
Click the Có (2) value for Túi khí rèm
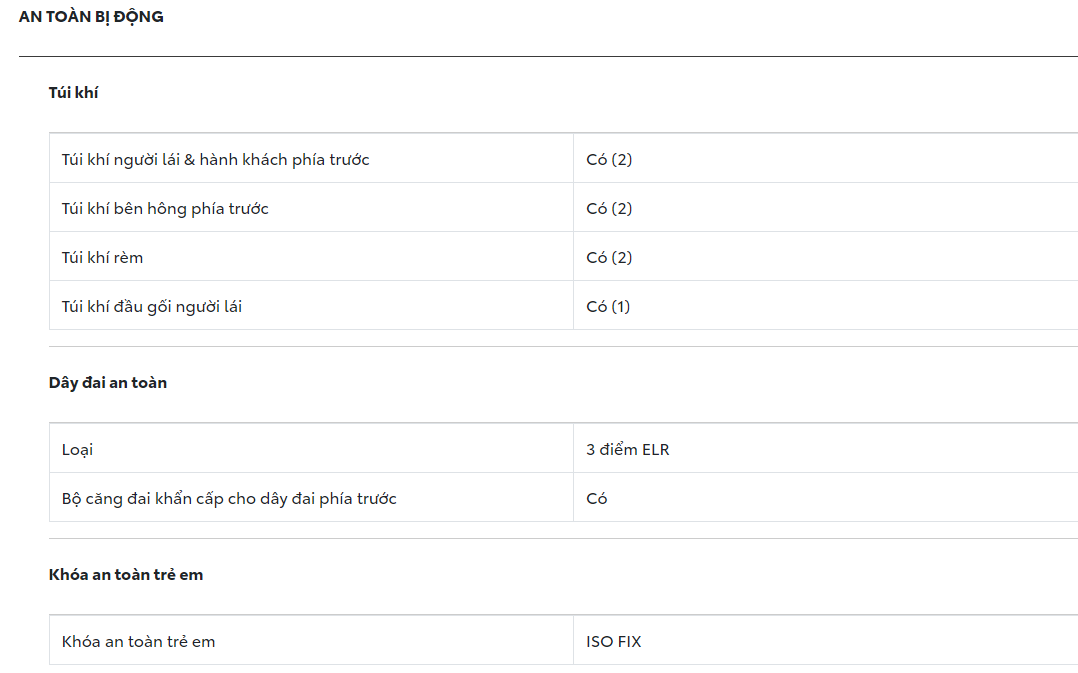[609, 258]
